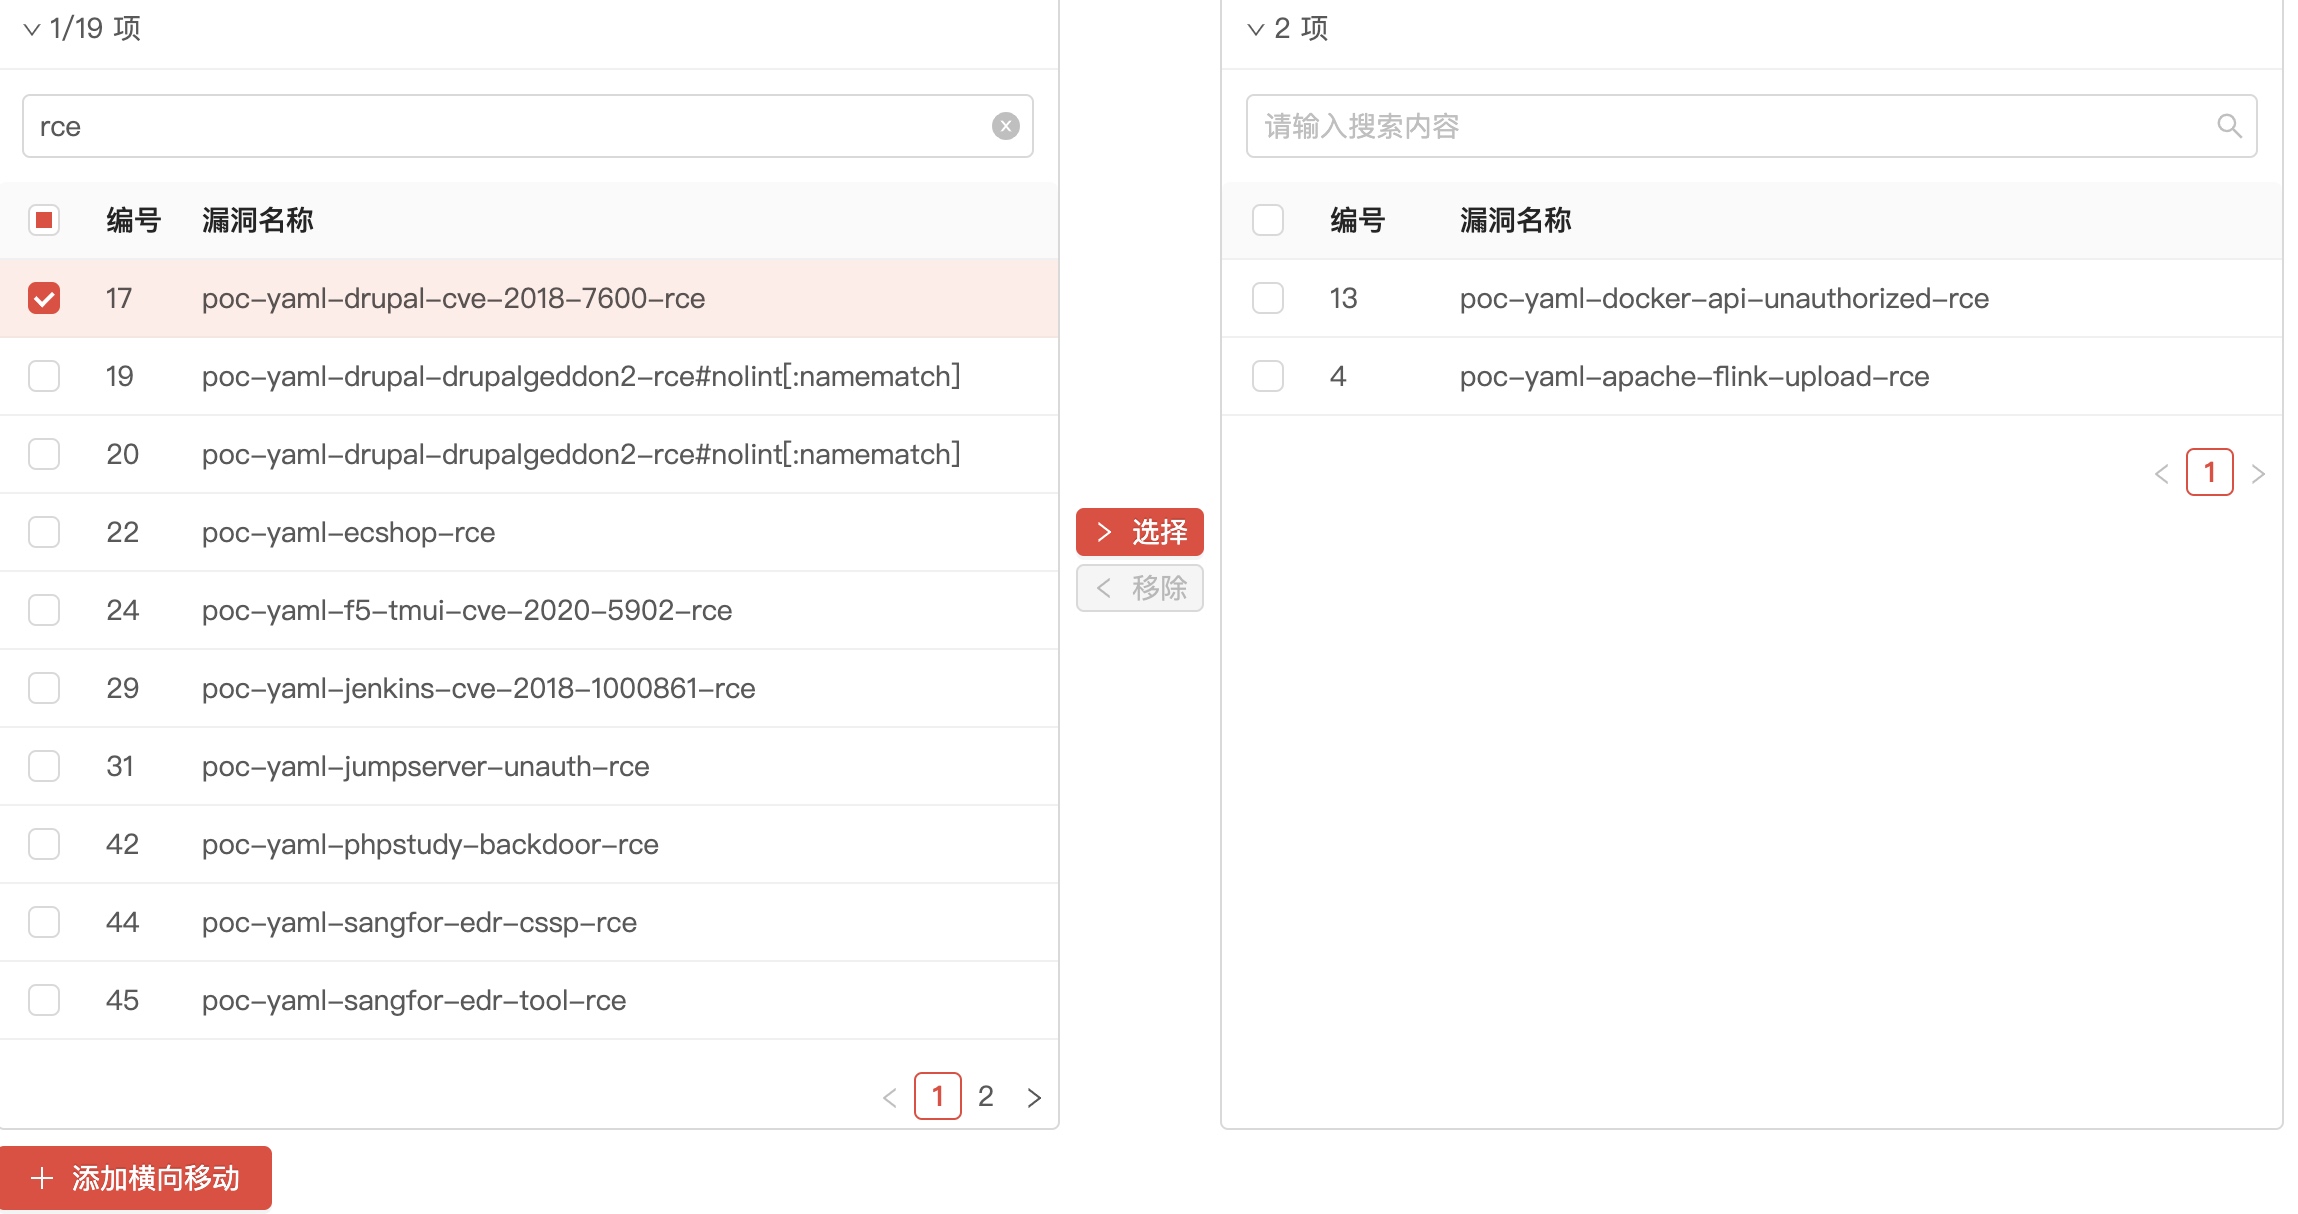Click previous page arrow in right list
Viewport: 2298px width, 1214px height.
click(2161, 474)
